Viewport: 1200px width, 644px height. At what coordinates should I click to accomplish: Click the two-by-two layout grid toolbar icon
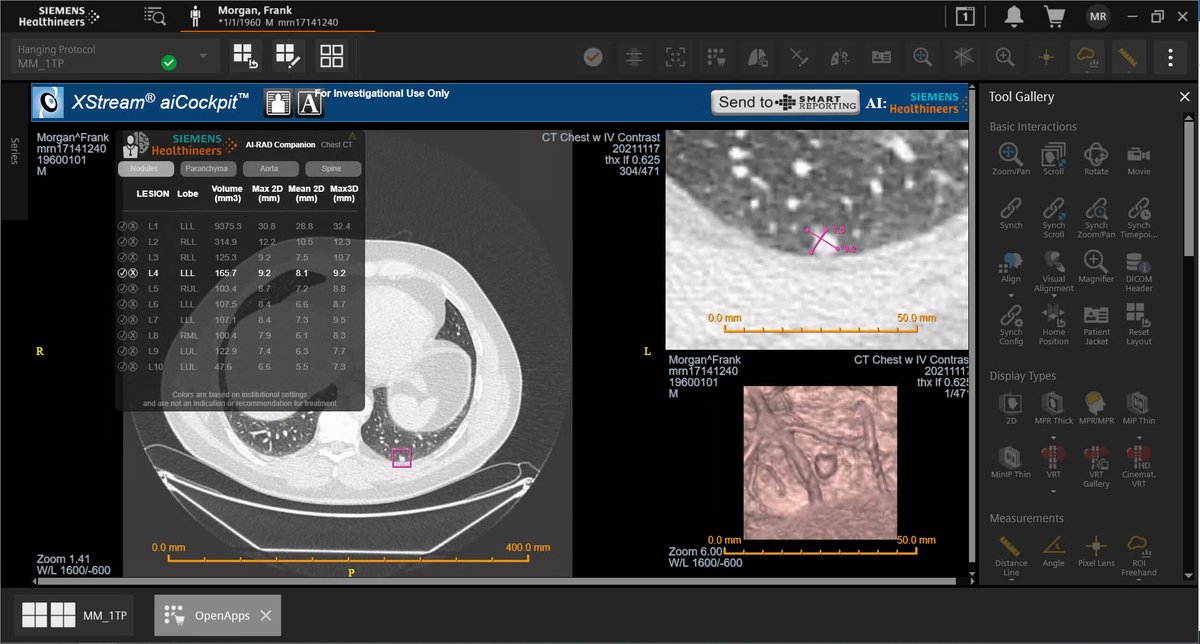pos(332,56)
